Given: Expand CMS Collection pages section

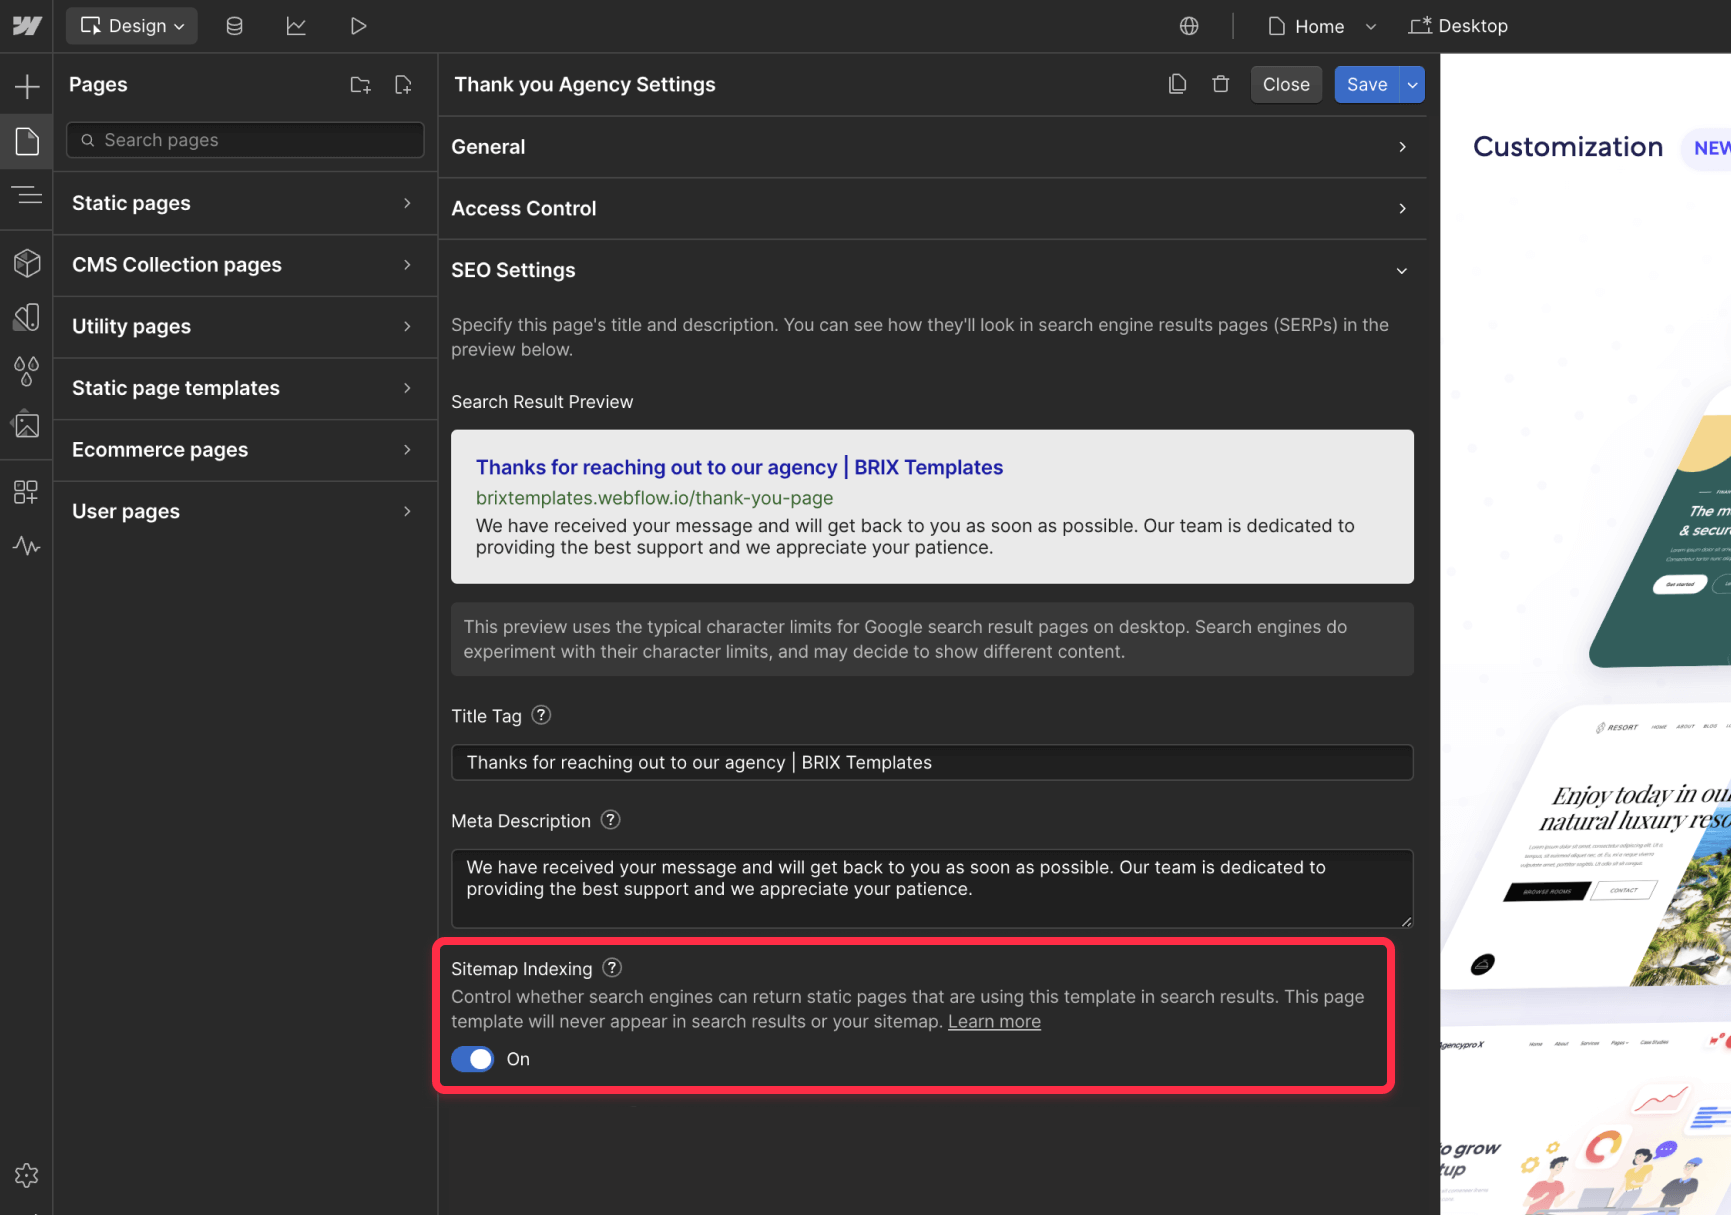Looking at the screenshot, I should [245, 265].
